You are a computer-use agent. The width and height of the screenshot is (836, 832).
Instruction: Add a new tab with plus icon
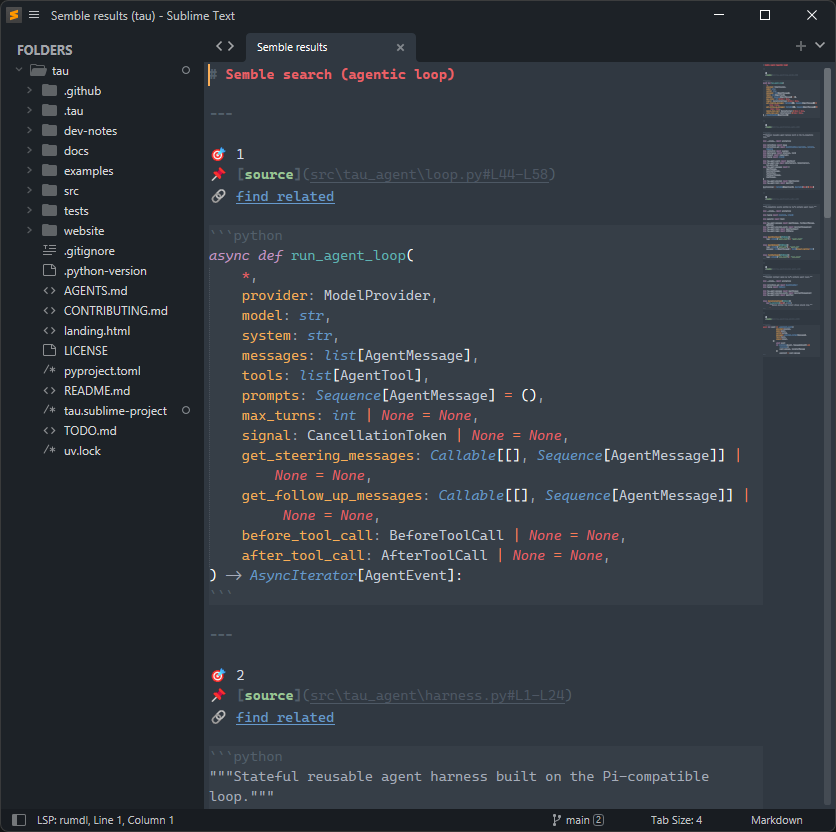[801, 46]
